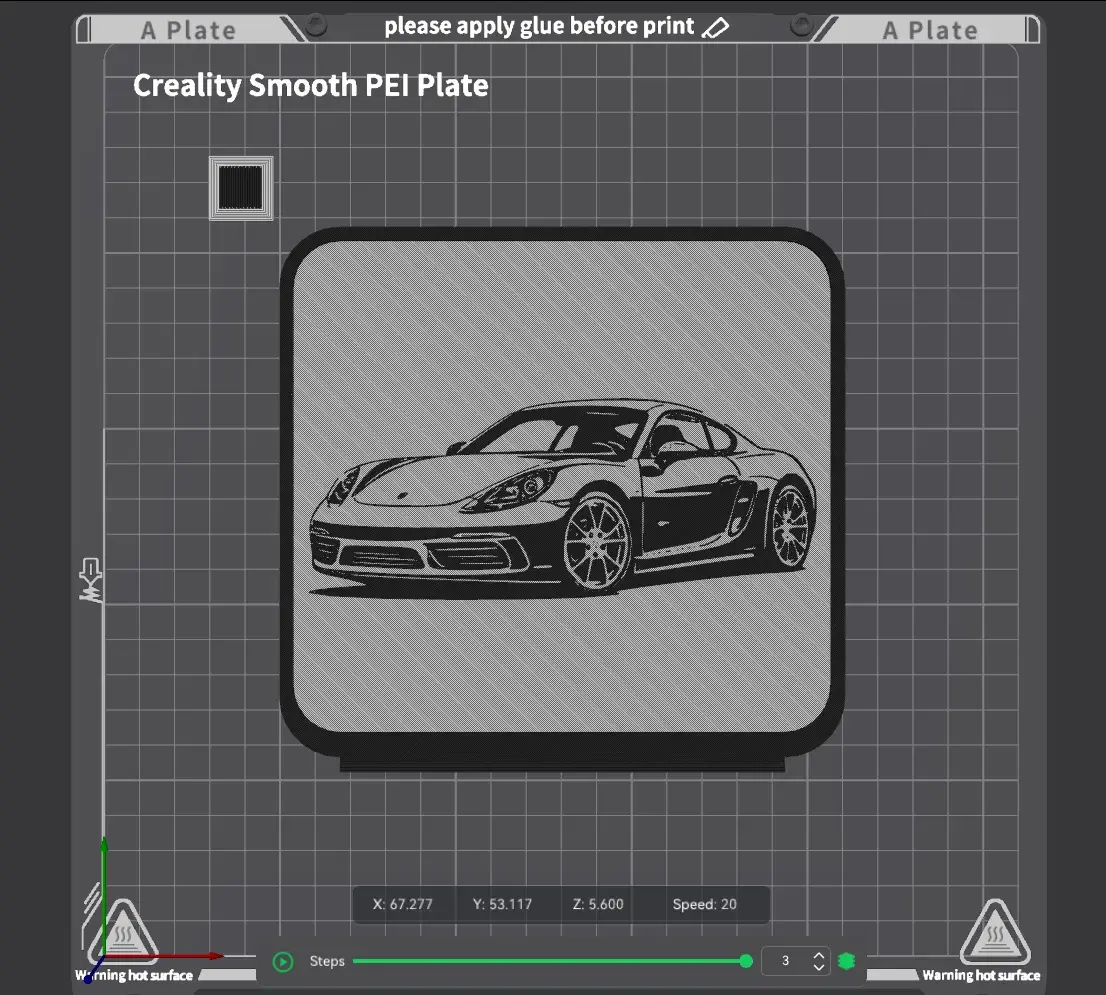Click the glue eraser icon at plate top

pos(715,28)
